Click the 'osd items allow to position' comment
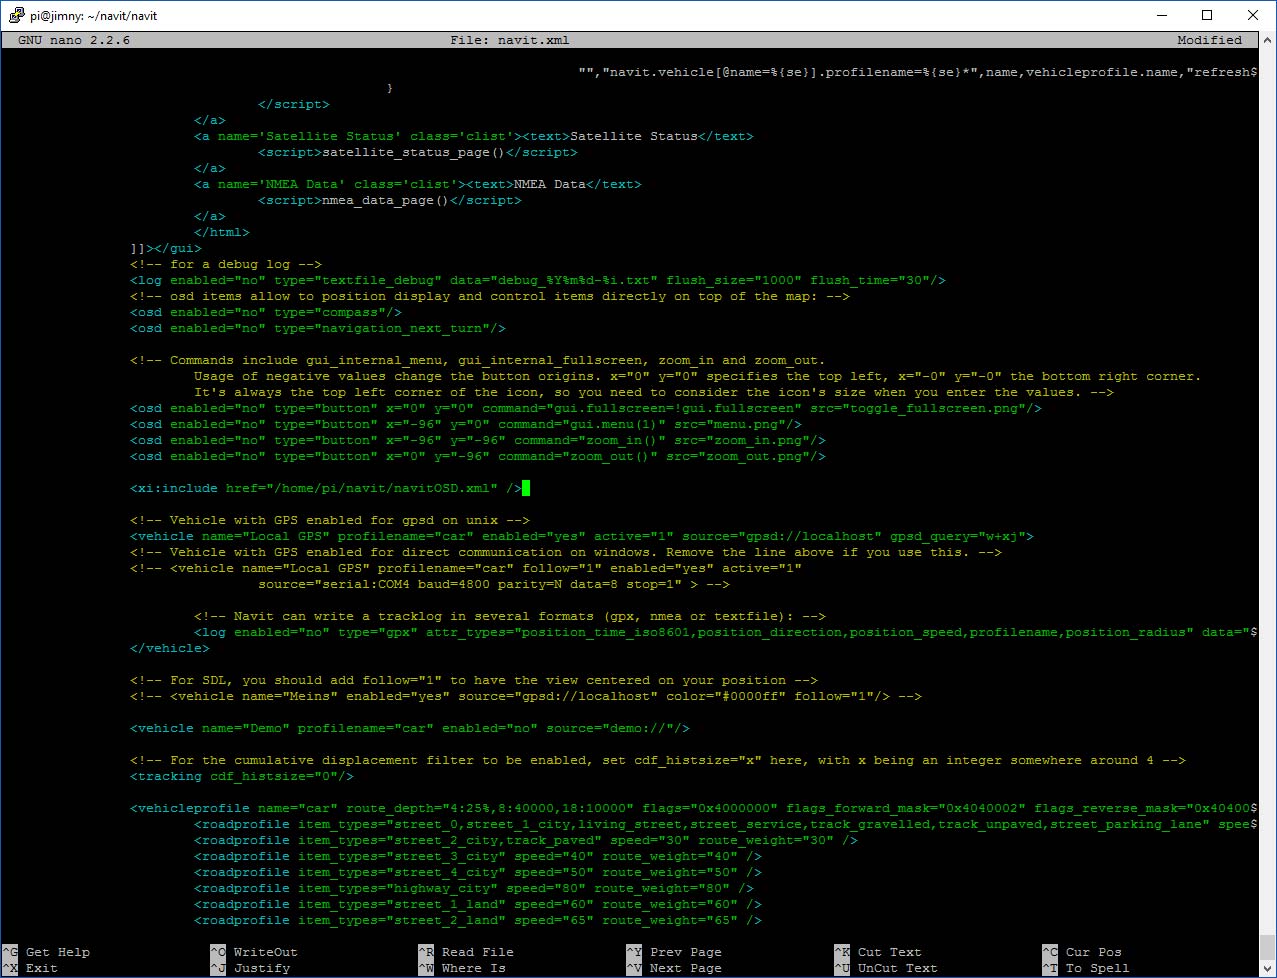Viewport: 1277px width, 978px height. pos(490,296)
